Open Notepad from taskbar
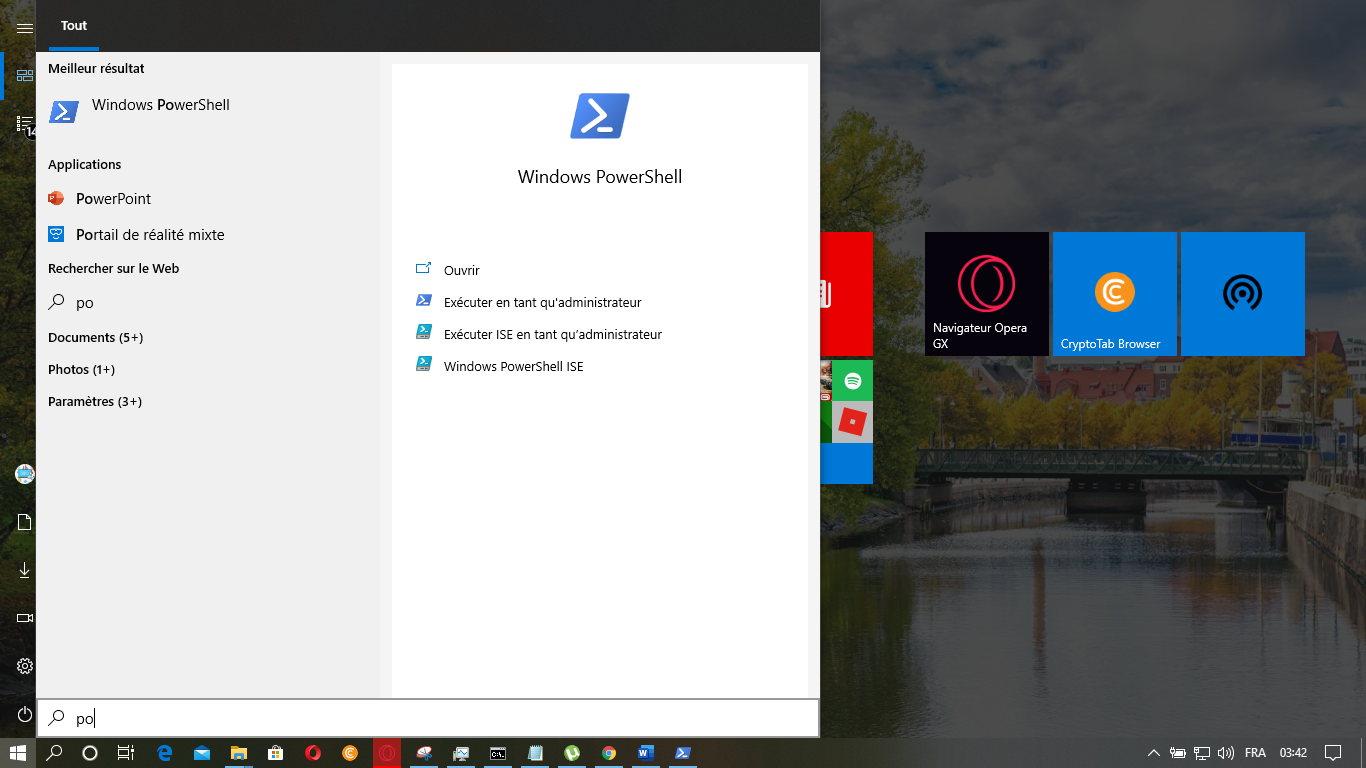The height and width of the screenshot is (768, 1366). [x=535, y=753]
